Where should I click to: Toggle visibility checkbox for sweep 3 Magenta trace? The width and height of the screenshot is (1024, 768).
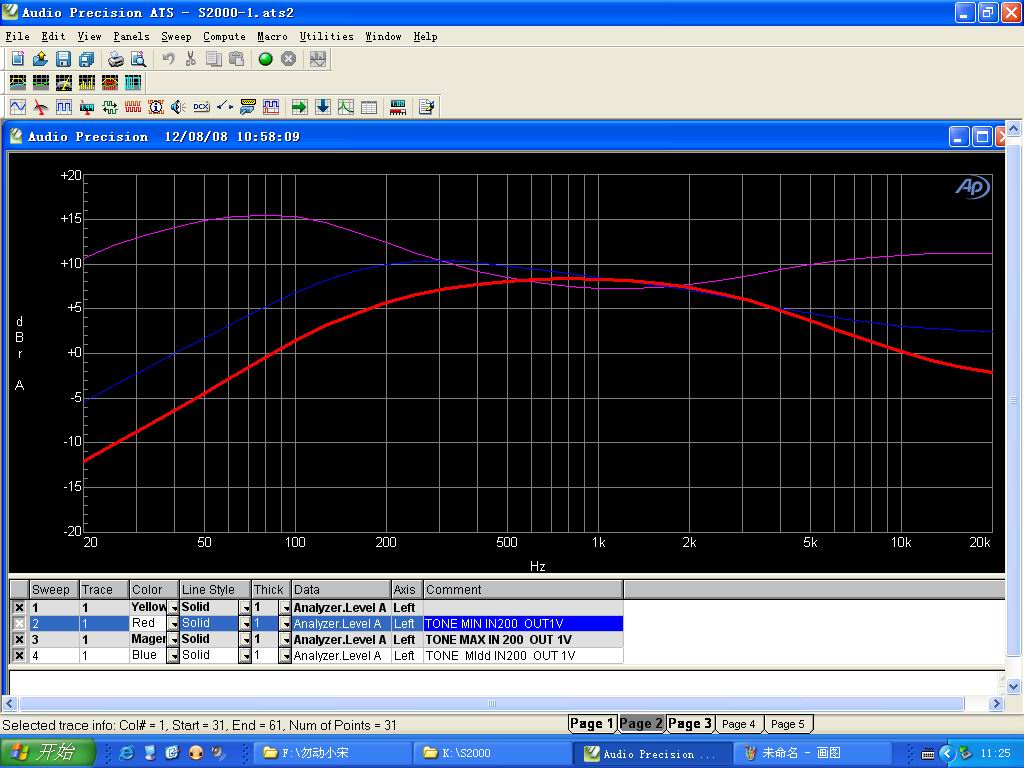tap(19, 640)
